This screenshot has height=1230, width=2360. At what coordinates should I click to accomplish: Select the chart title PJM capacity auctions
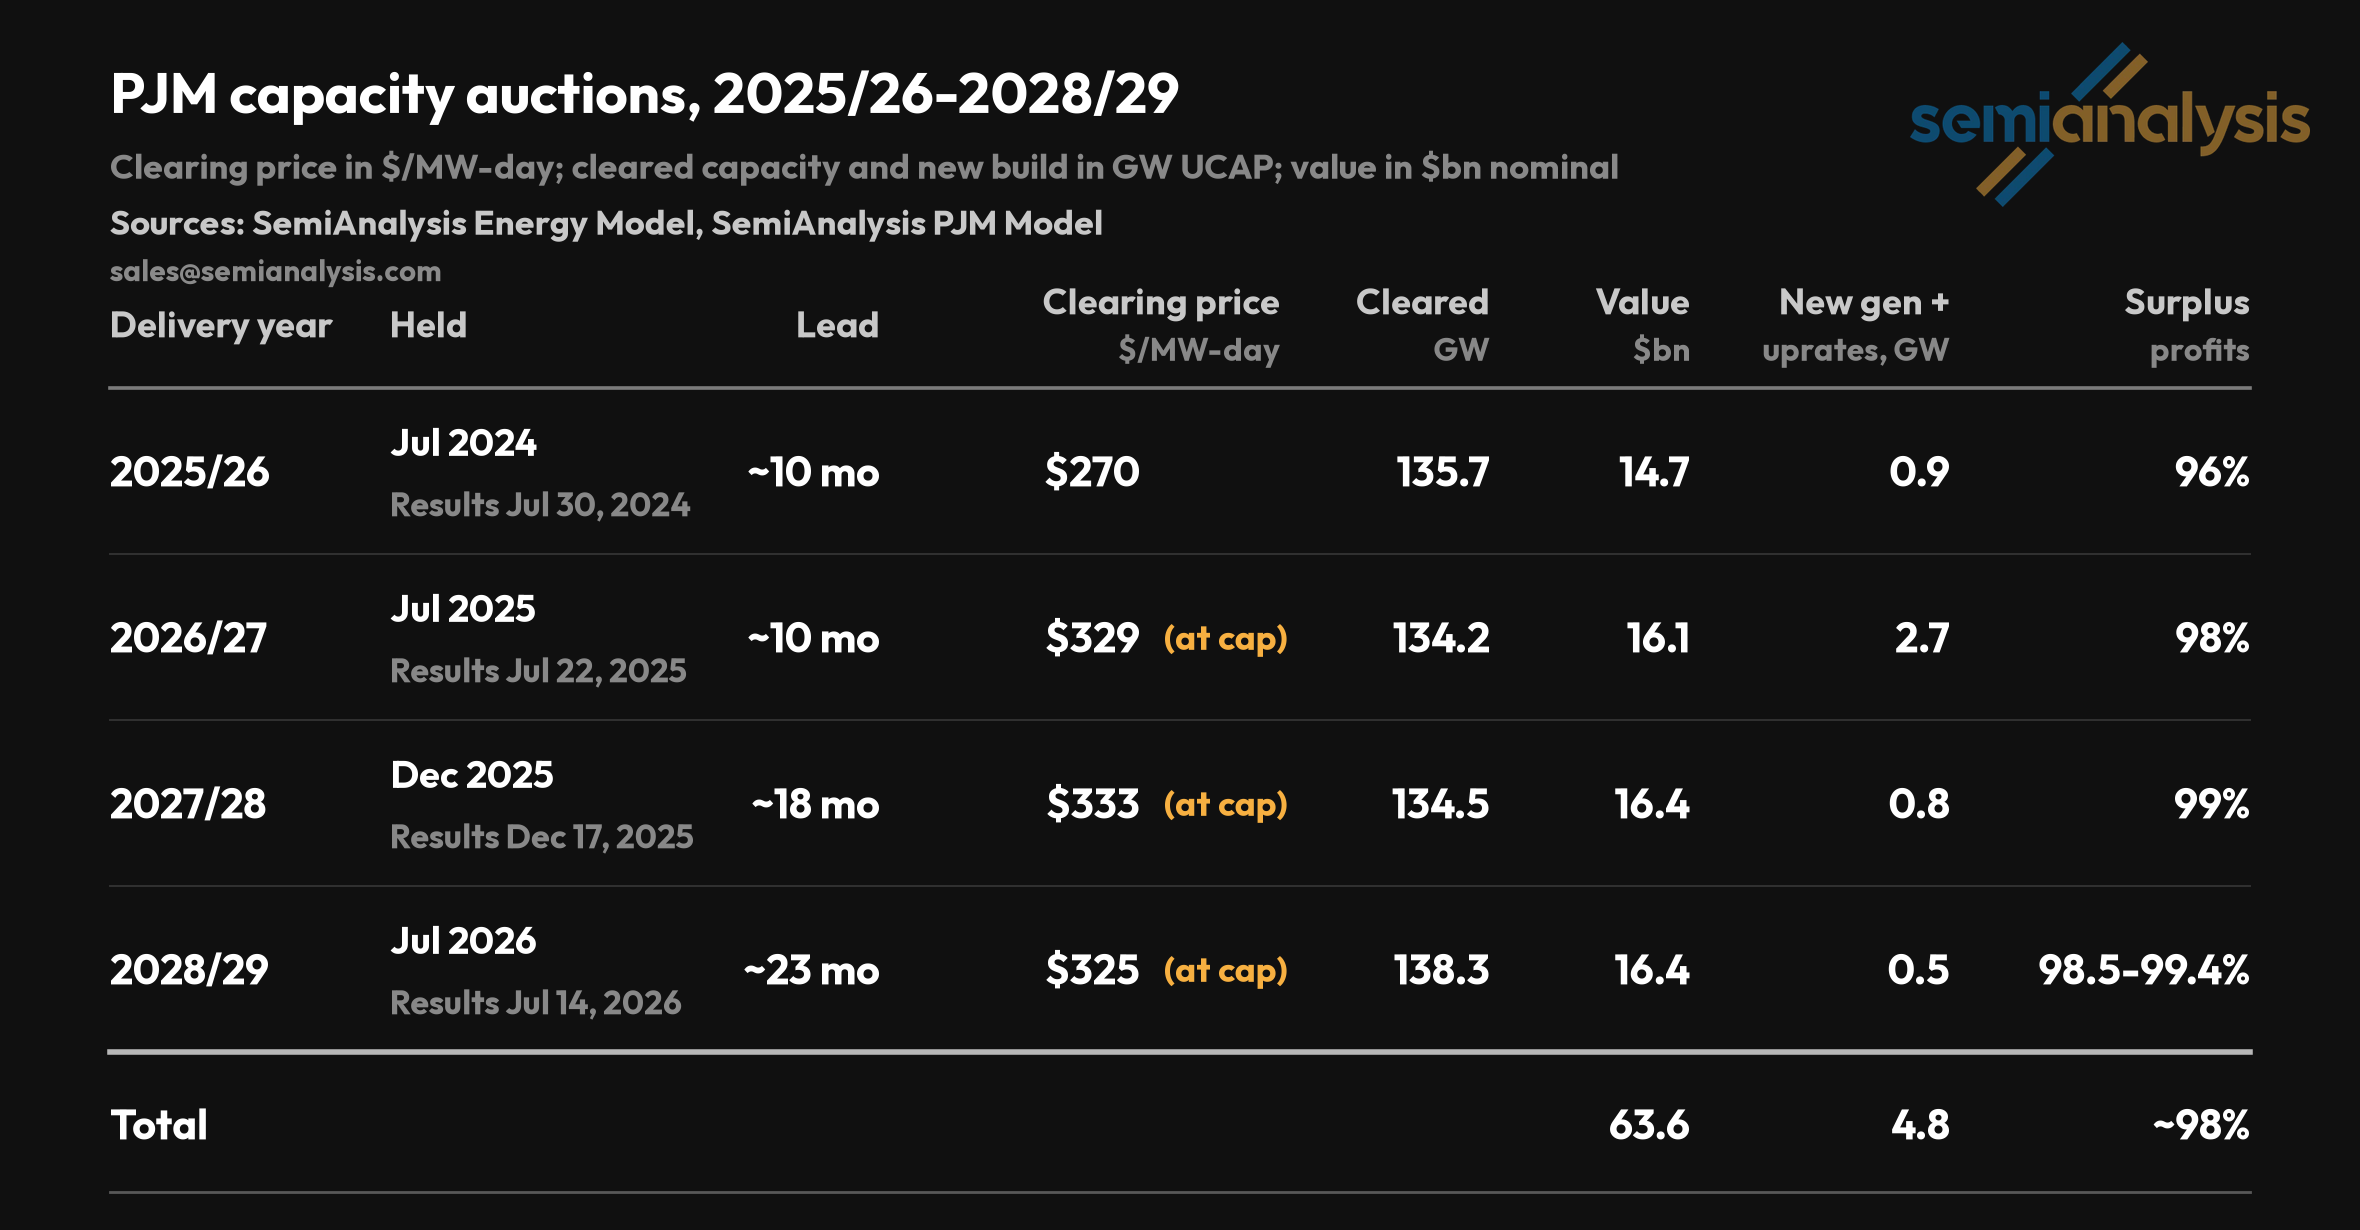644,95
